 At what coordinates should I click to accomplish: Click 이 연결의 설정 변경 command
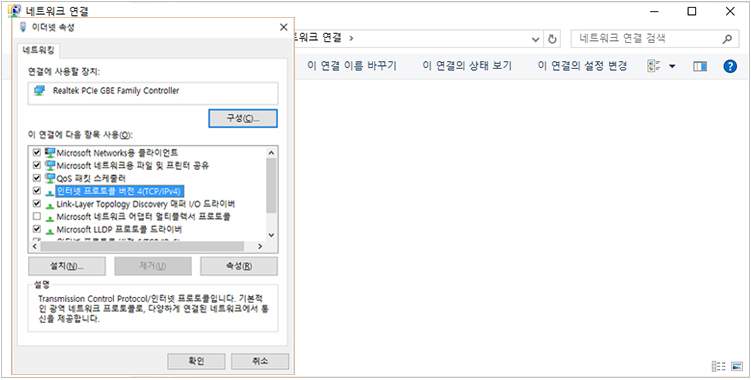pos(582,66)
